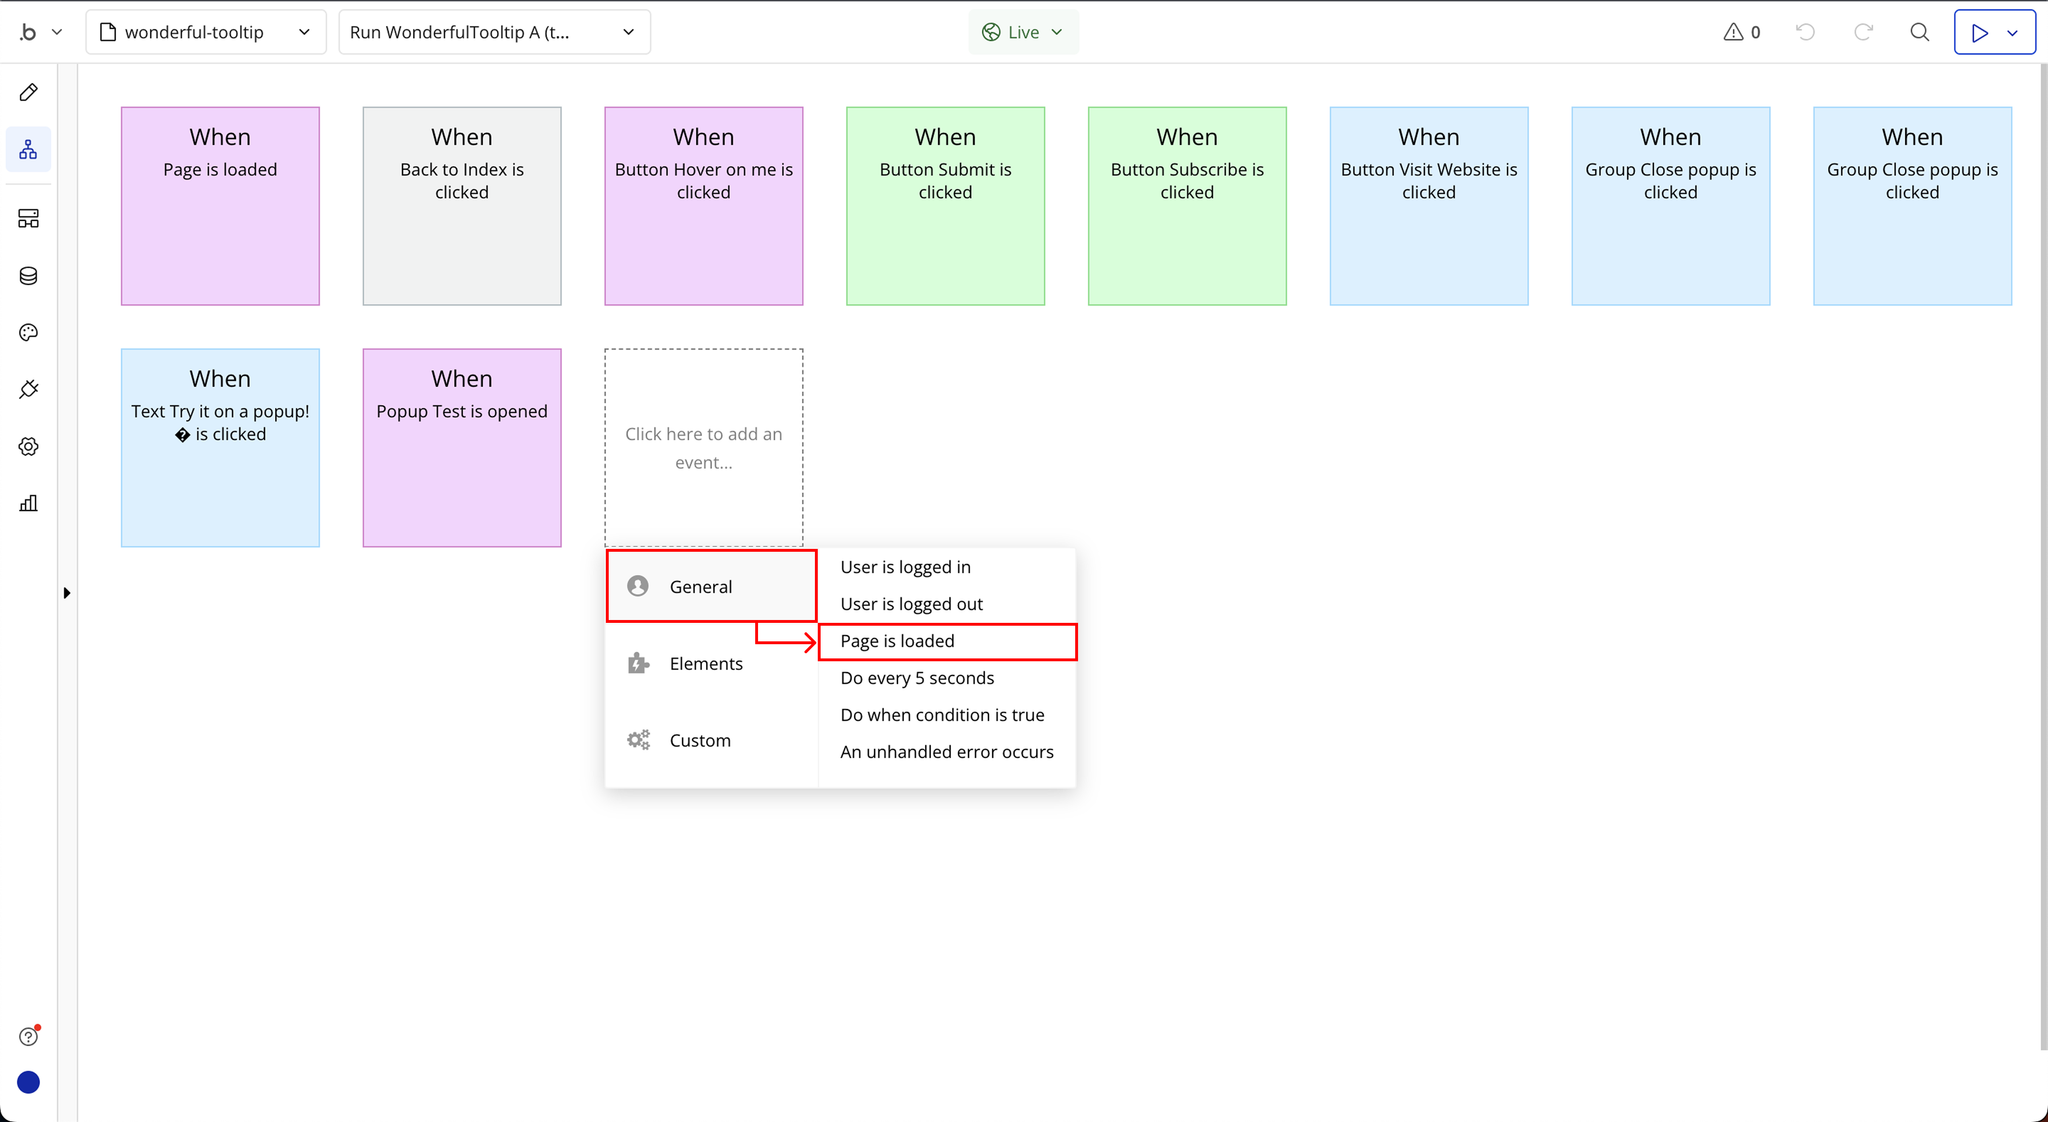Open the Design tab pencil icon
Image resolution: width=2048 pixels, height=1122 pixels.
[28, 93]
